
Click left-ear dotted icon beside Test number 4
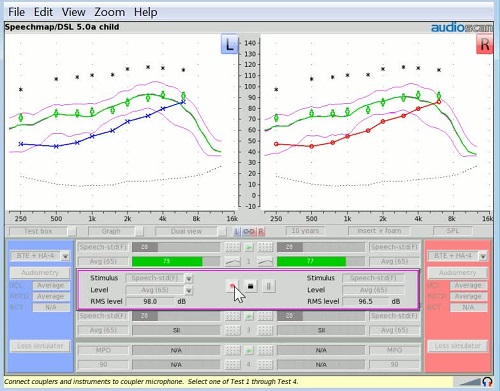click(x=233, y=365)
